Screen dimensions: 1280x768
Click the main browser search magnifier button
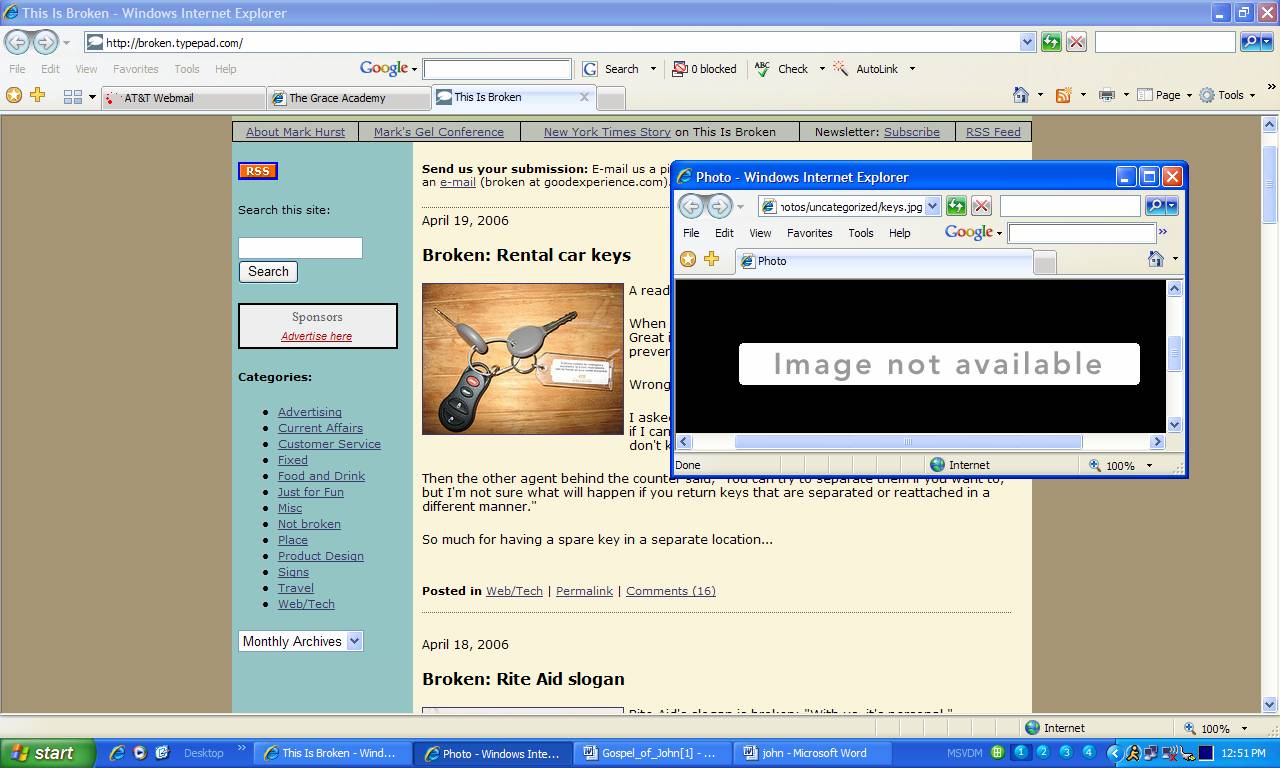[1250, 42]
